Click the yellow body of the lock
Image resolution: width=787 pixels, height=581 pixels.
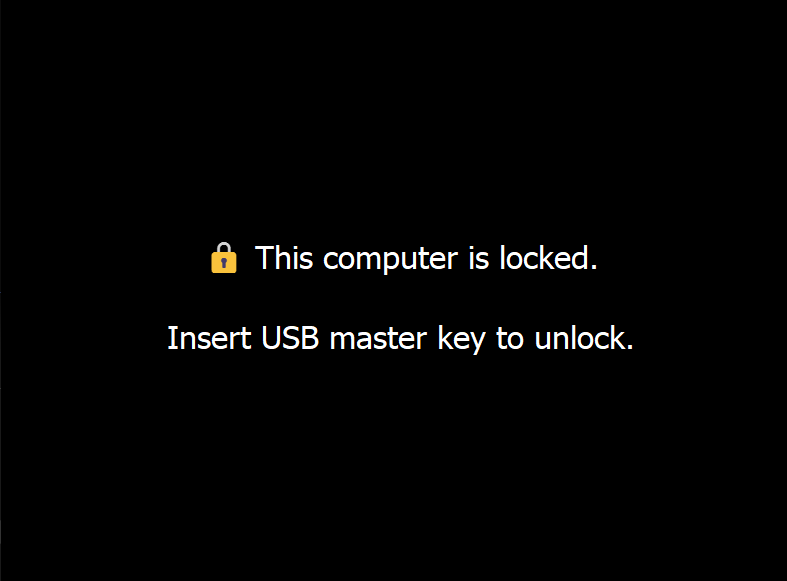tap(224, 262)
